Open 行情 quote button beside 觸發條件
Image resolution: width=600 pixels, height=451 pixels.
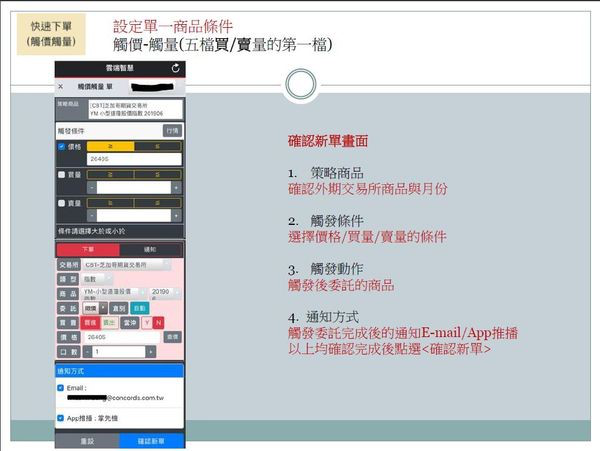[173, 131]
